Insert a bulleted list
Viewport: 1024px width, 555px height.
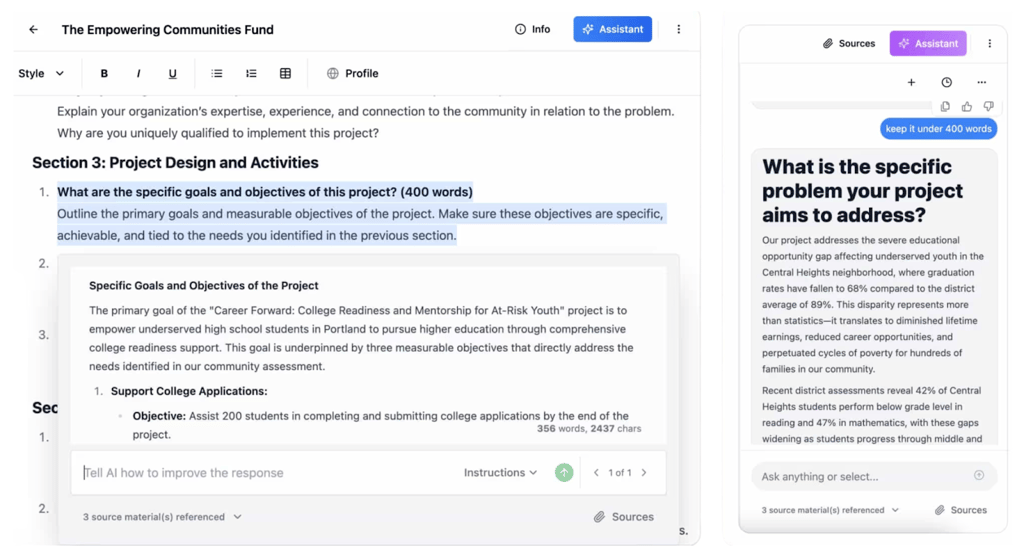pos(217,74)
